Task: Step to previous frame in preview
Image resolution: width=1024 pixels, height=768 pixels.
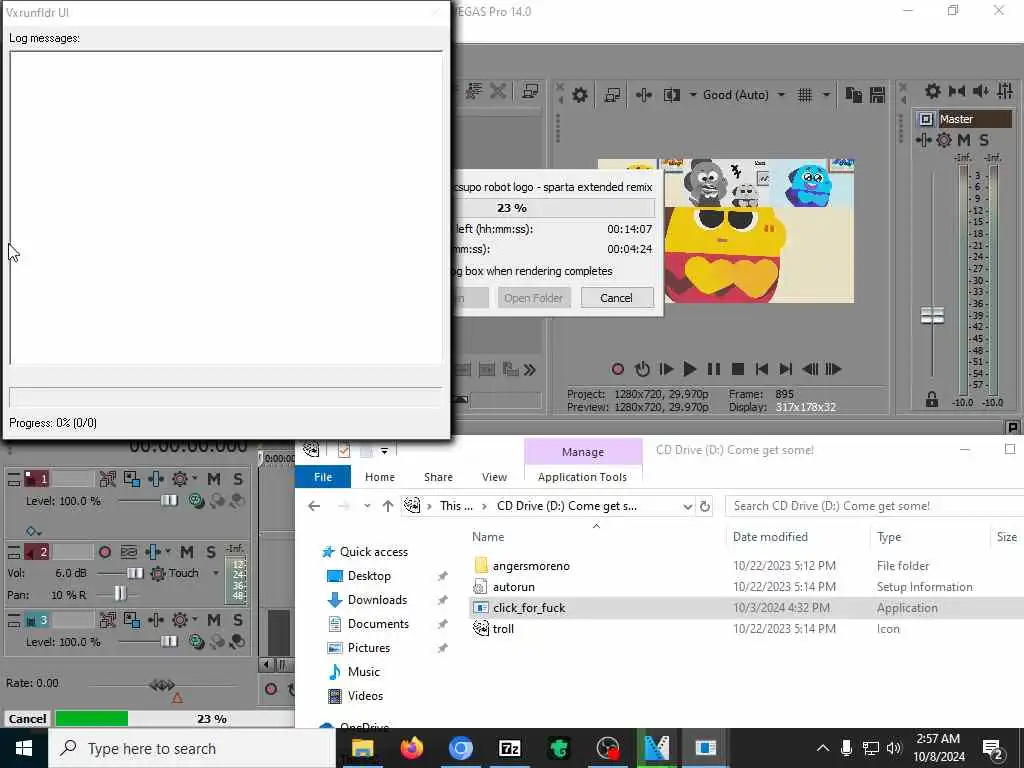Action: click(810, 370)
